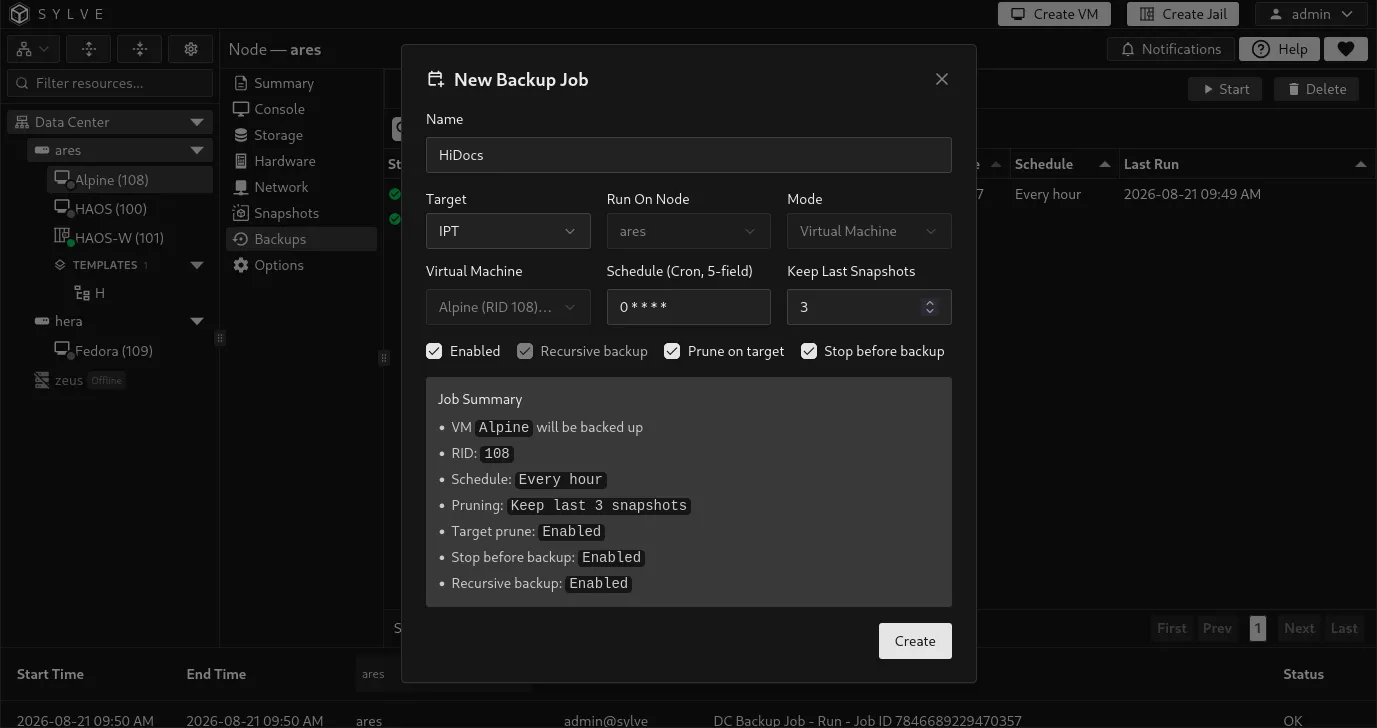
Task: Open the Summary section
Action: click(x=301, y=83)
